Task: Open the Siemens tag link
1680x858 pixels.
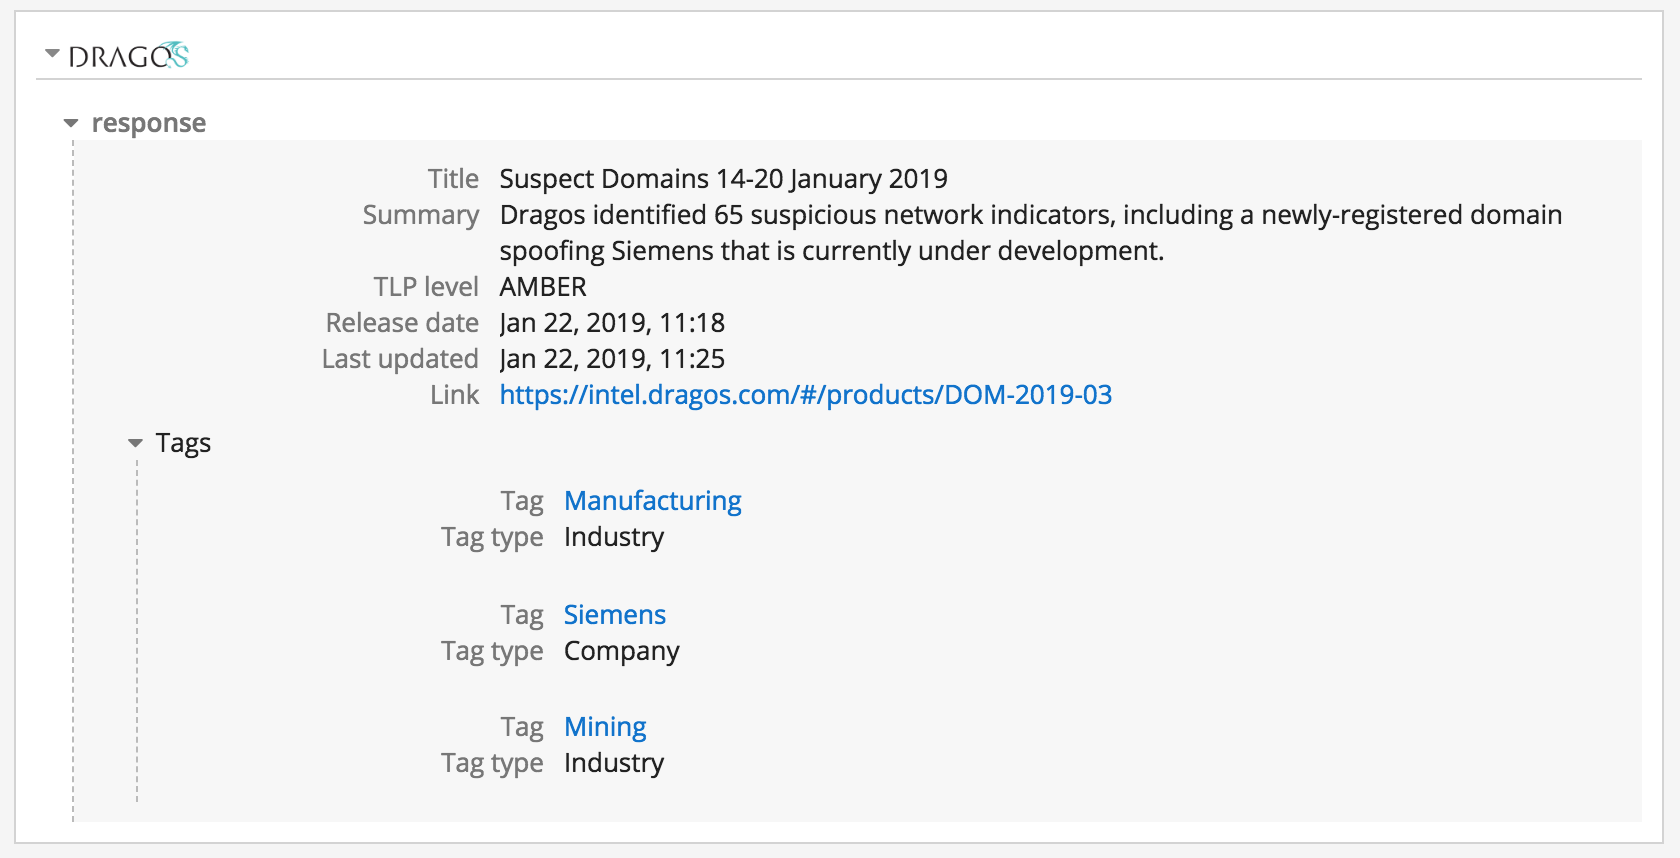Action: click(614, 615)
